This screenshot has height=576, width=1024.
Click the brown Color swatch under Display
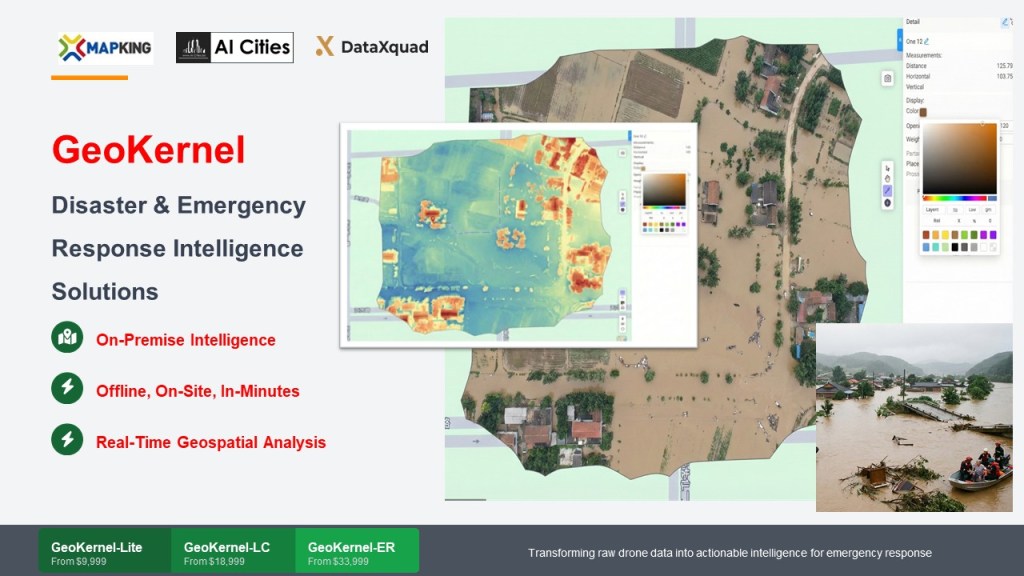(923, 112)
